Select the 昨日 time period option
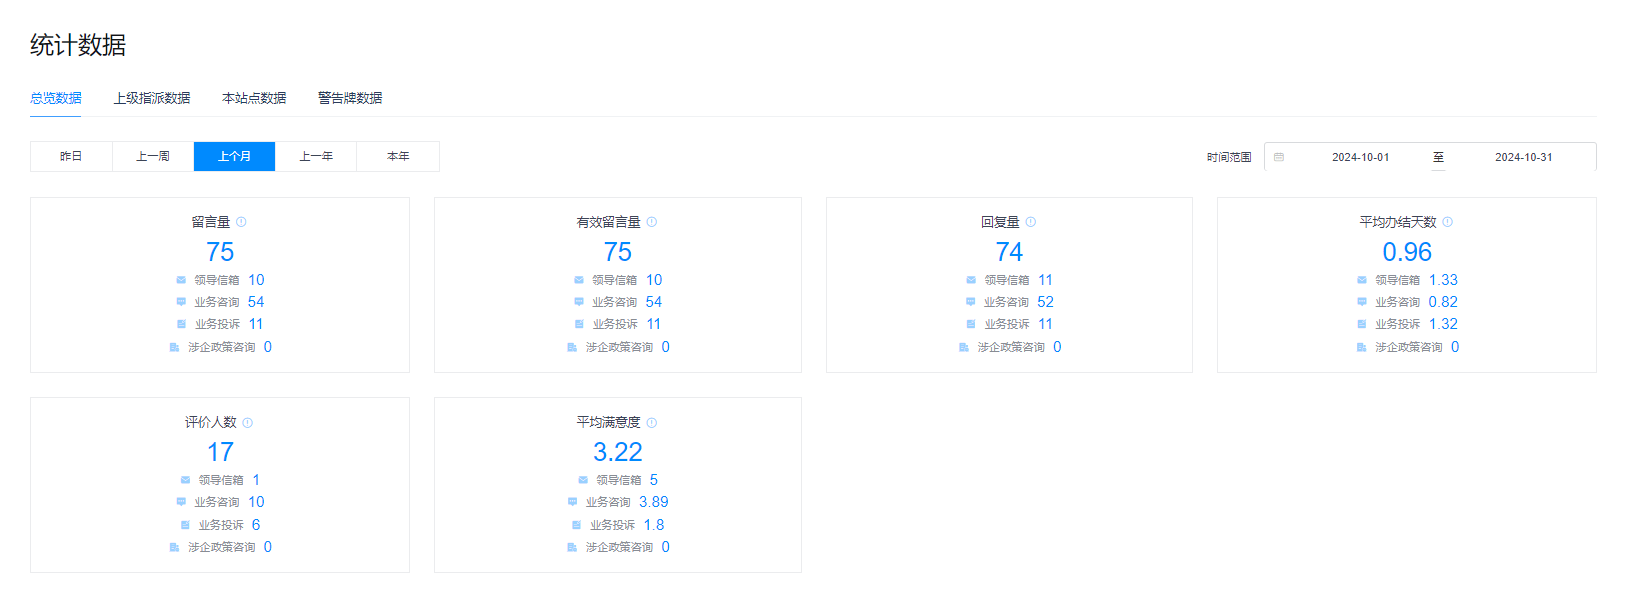Viewport: 1625px width, 612px height. [x=71, y=157]
